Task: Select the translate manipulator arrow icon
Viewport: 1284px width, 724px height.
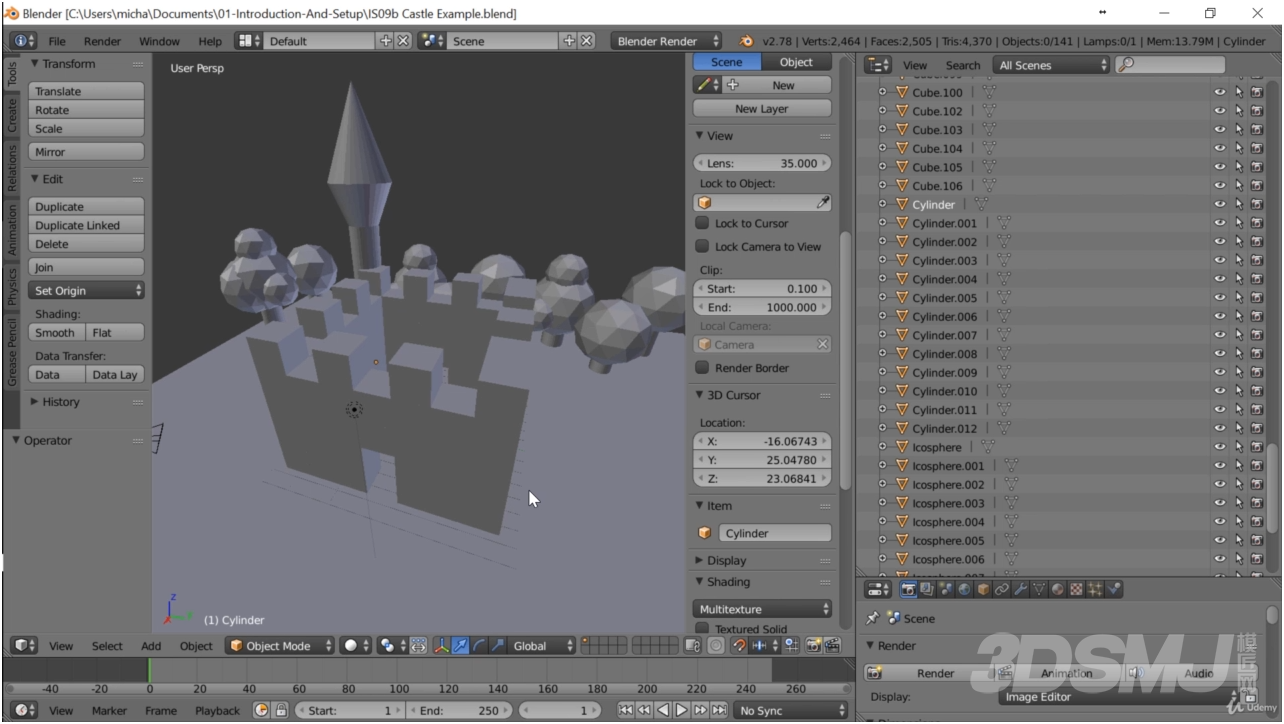Action: coord(460,646)
